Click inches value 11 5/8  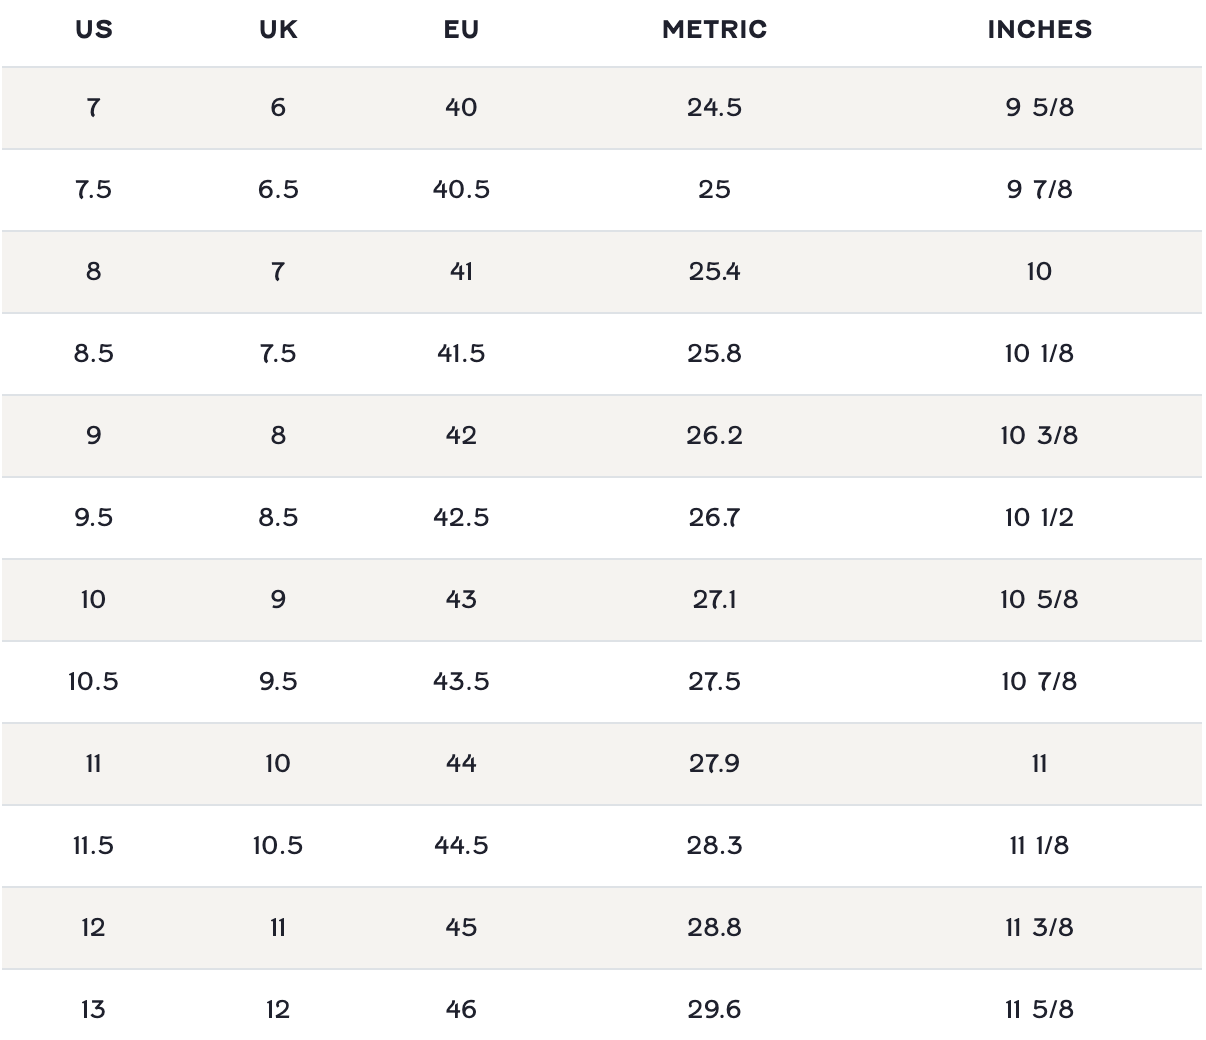coord(1039,1009)
